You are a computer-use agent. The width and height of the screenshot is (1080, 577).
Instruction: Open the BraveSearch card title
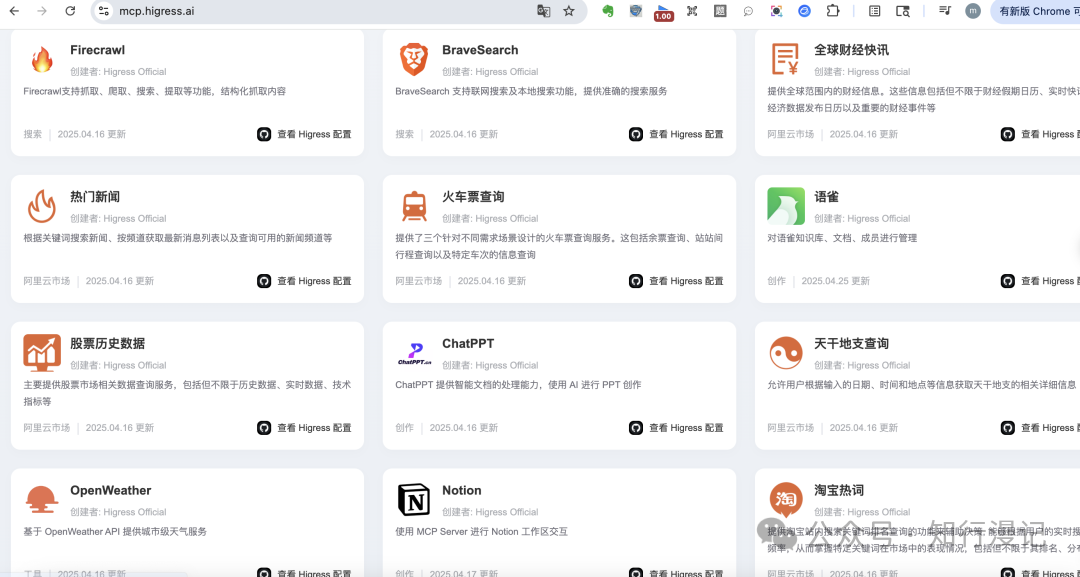(480, 50)
